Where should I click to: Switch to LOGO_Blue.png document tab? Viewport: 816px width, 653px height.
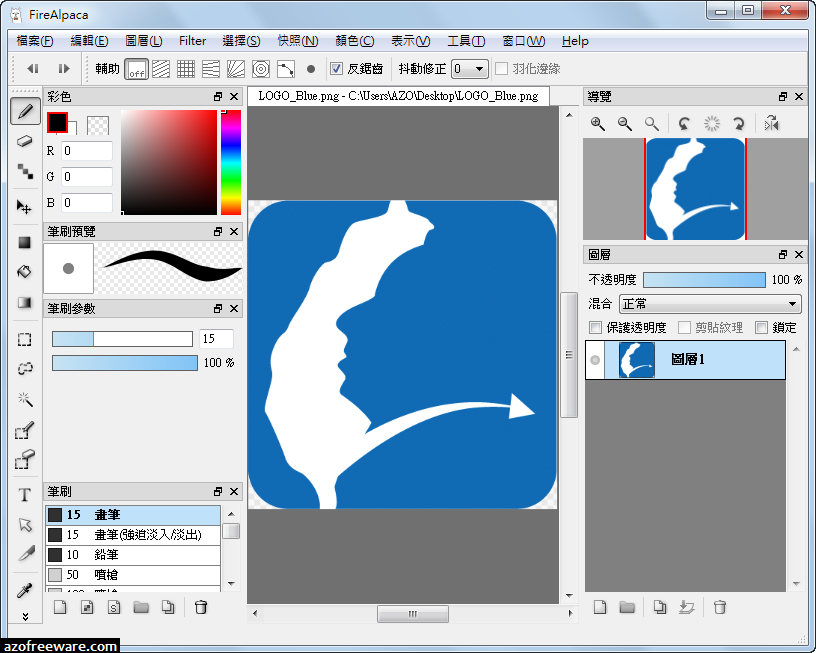pyautogui.click(x=398, y=96)
